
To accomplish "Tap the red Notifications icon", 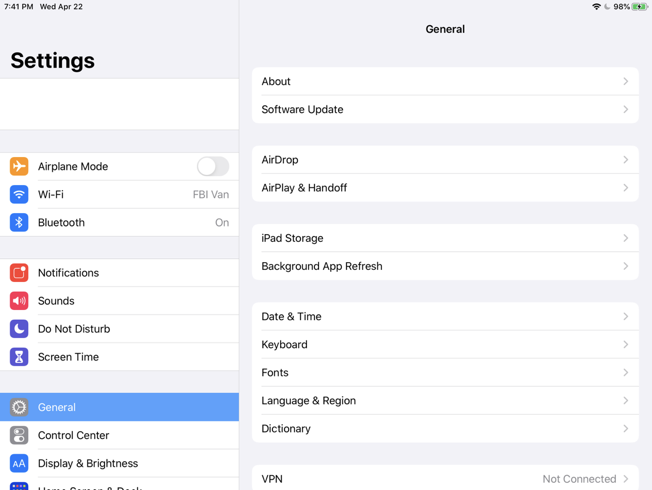I will click(19, 273).
